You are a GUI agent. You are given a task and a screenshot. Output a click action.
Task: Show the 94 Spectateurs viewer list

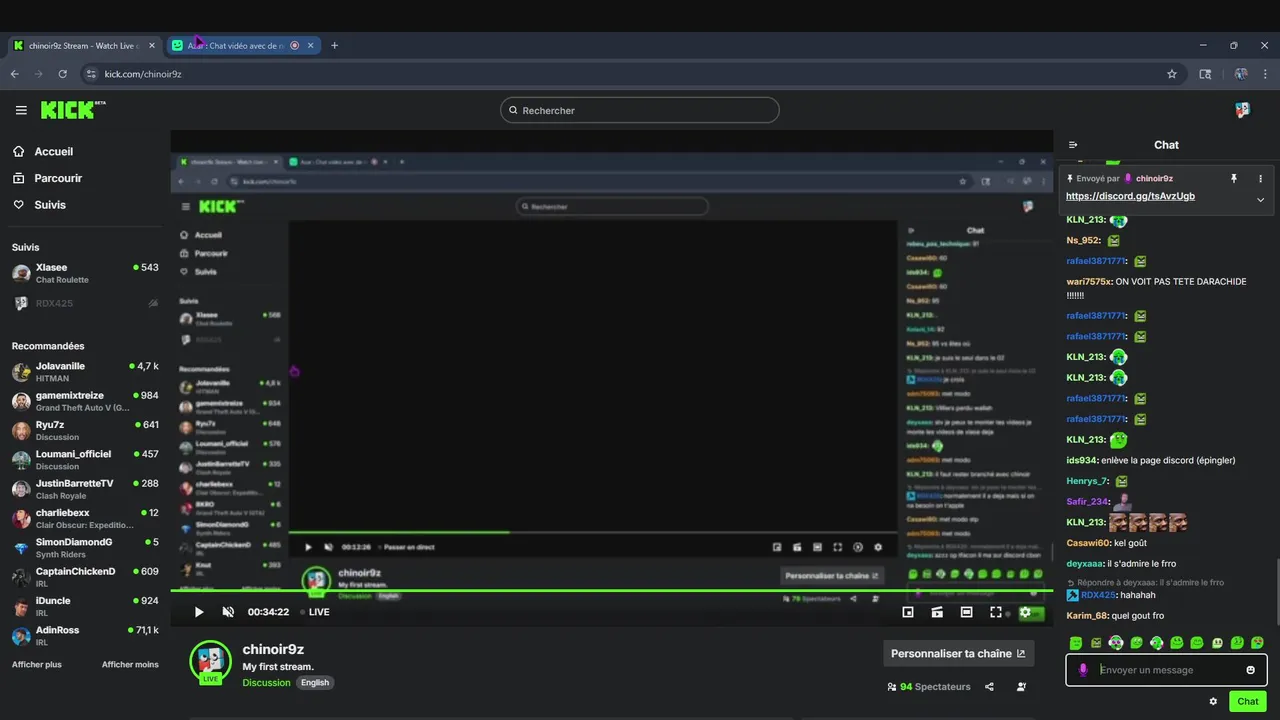[929, 687]
